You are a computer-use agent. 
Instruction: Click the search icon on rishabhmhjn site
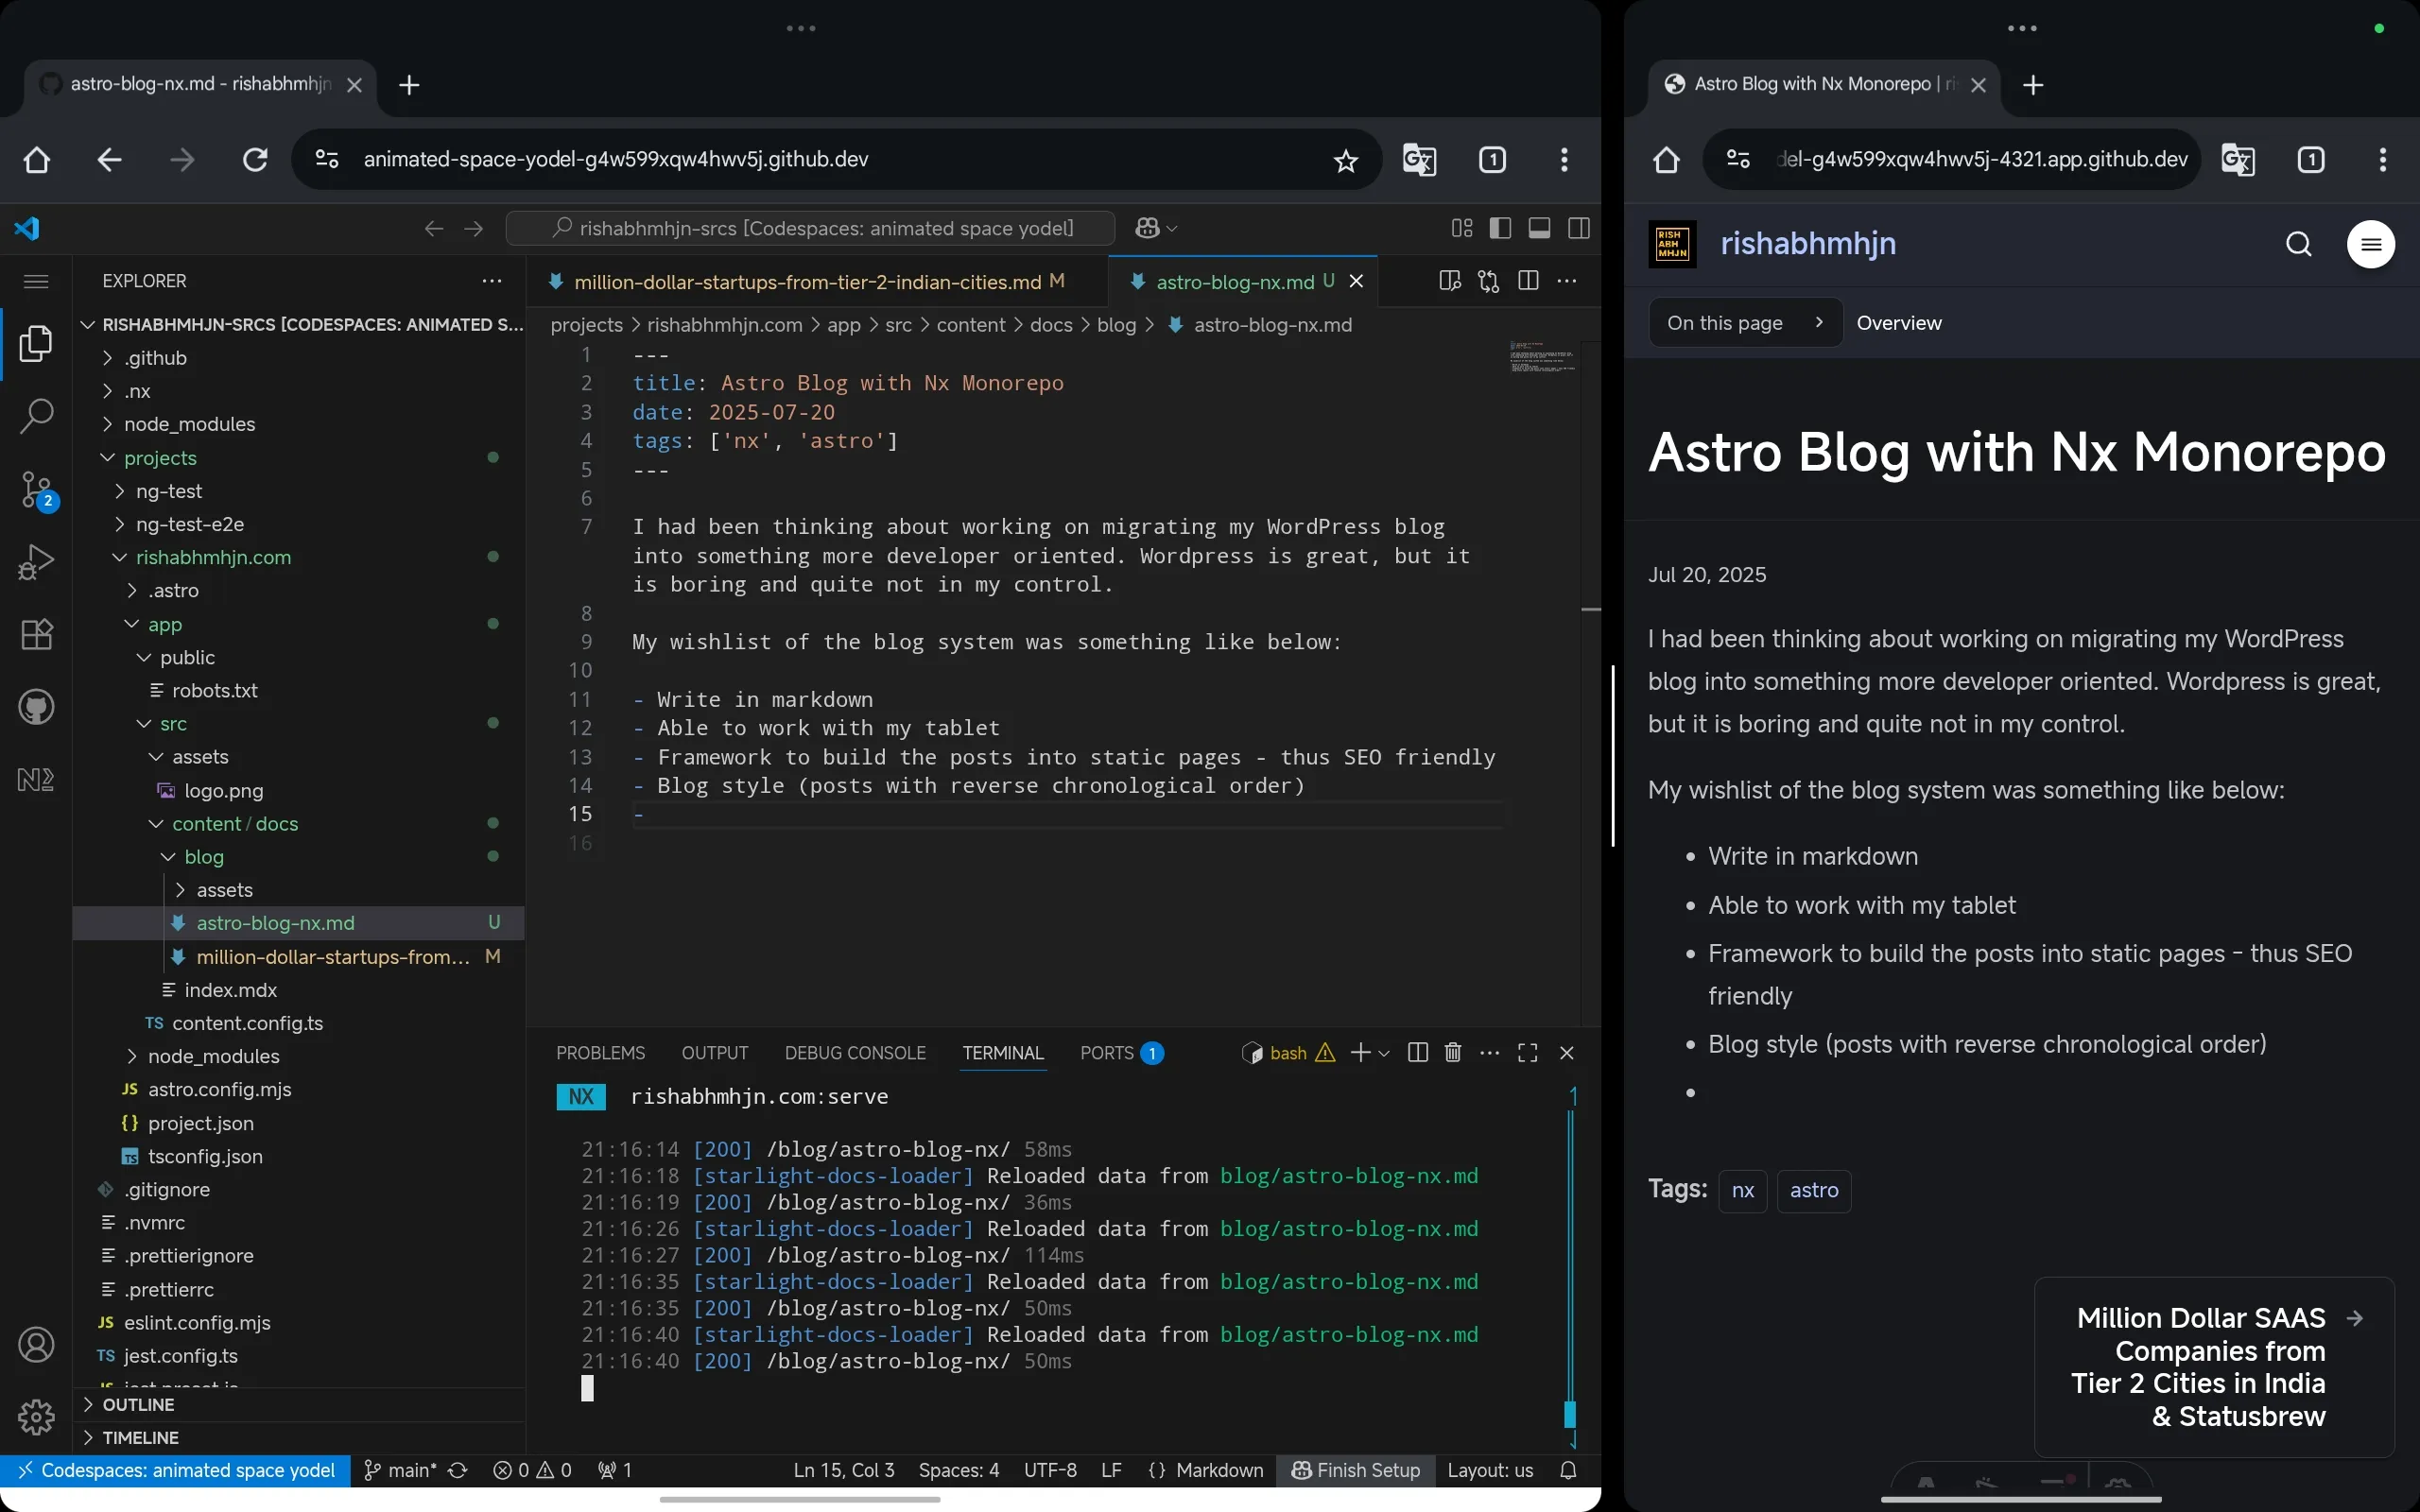2298,244
